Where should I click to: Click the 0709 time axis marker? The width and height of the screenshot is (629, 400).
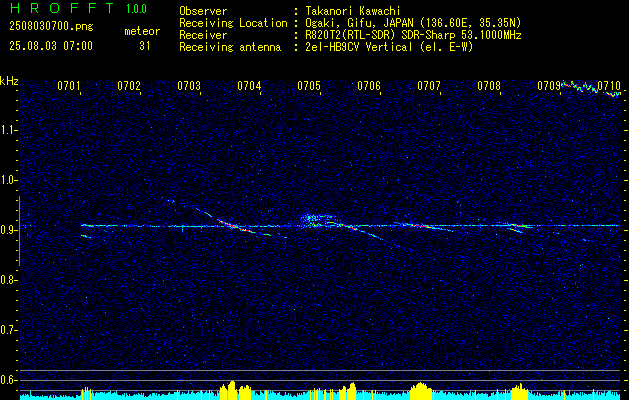tap(549, 85)
